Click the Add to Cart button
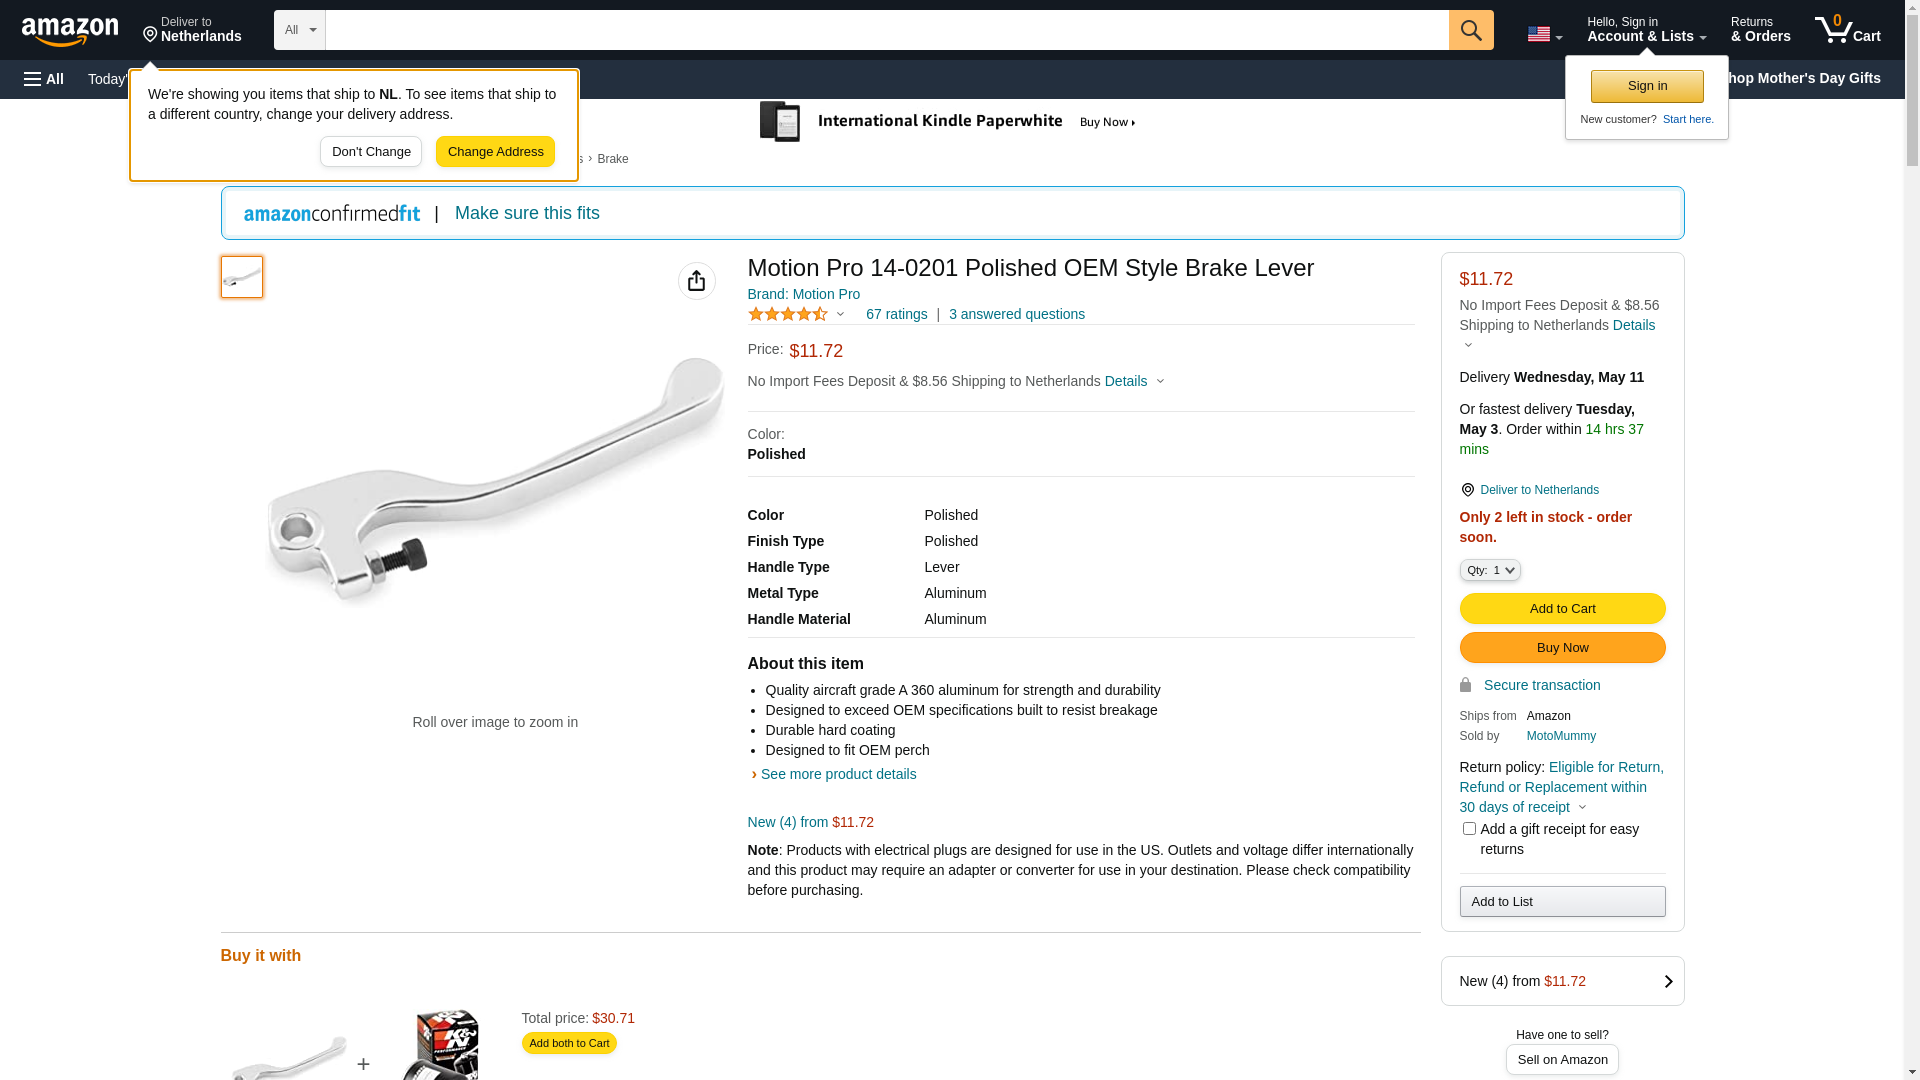This screenshot has width=1920, height=1080. tap(1561, 609)
